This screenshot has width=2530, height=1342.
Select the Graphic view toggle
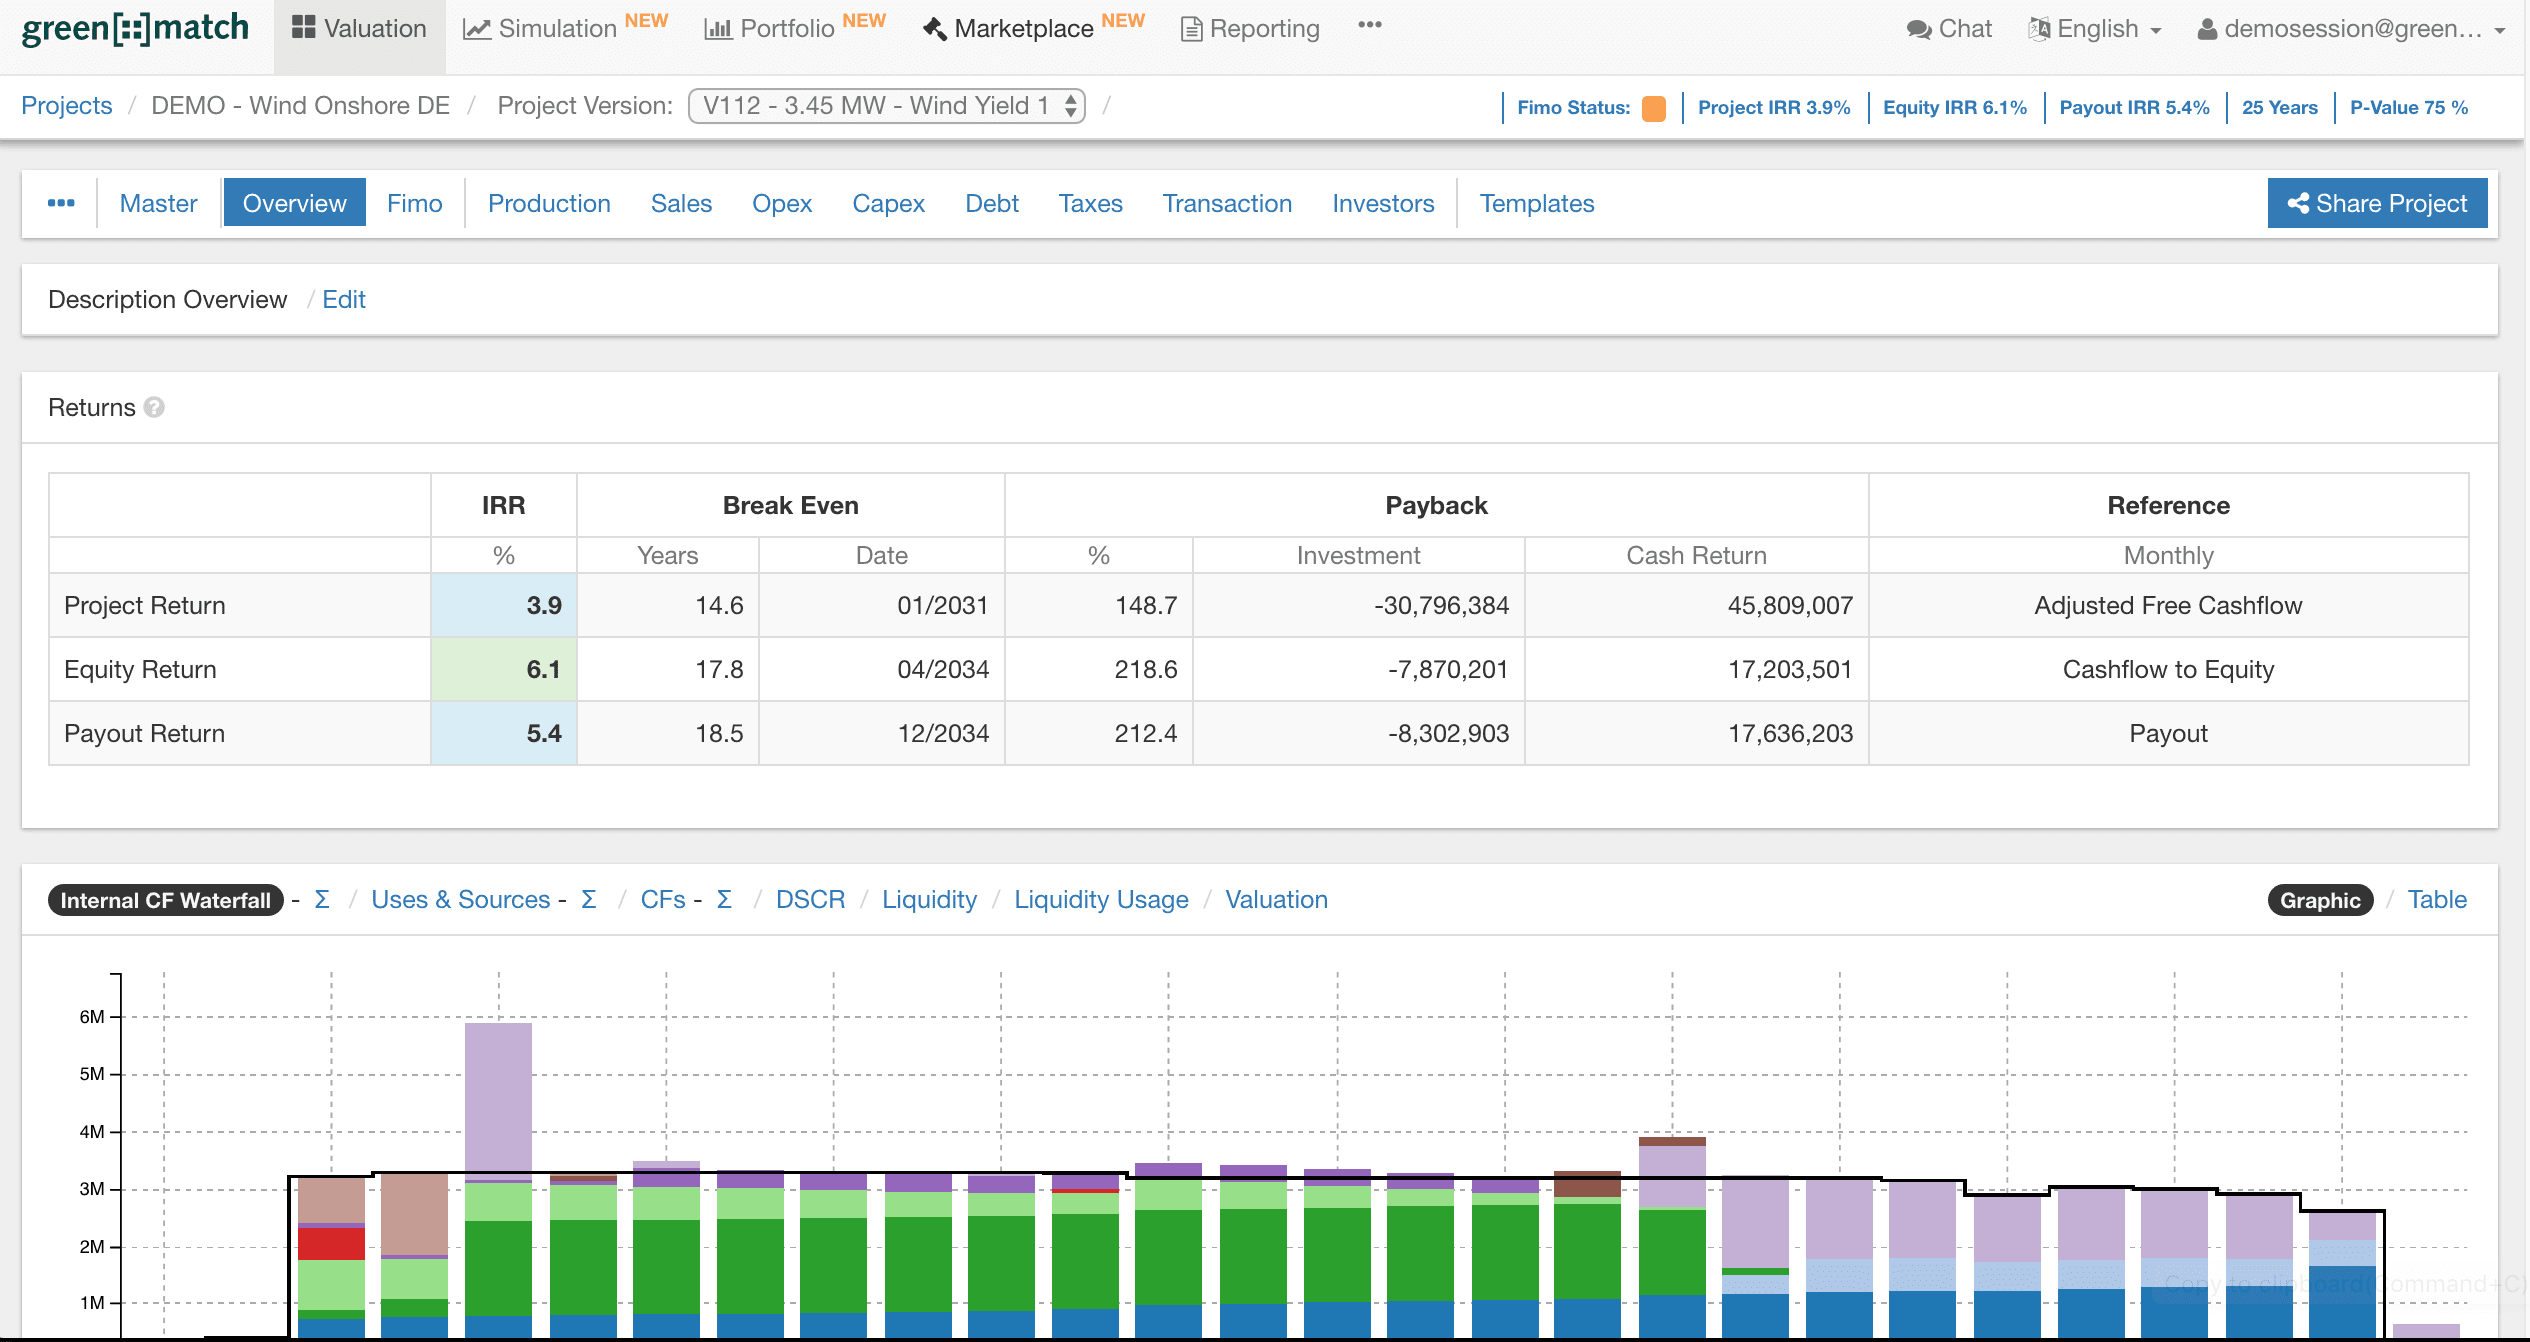click(x=2319, y=899)
